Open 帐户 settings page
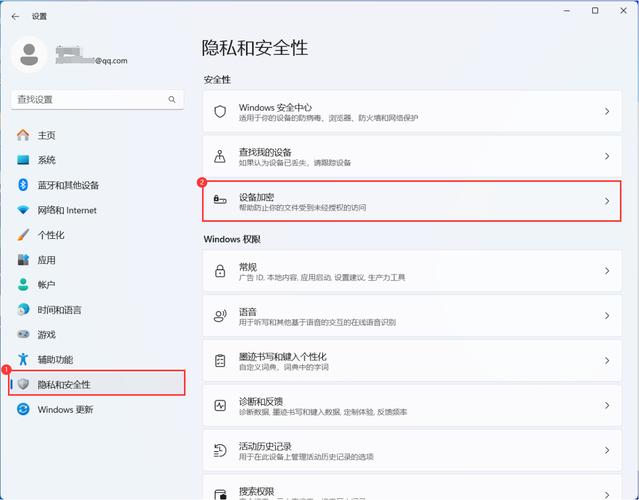This screenshot has height=500, width=639. click(x=97, y=284)
